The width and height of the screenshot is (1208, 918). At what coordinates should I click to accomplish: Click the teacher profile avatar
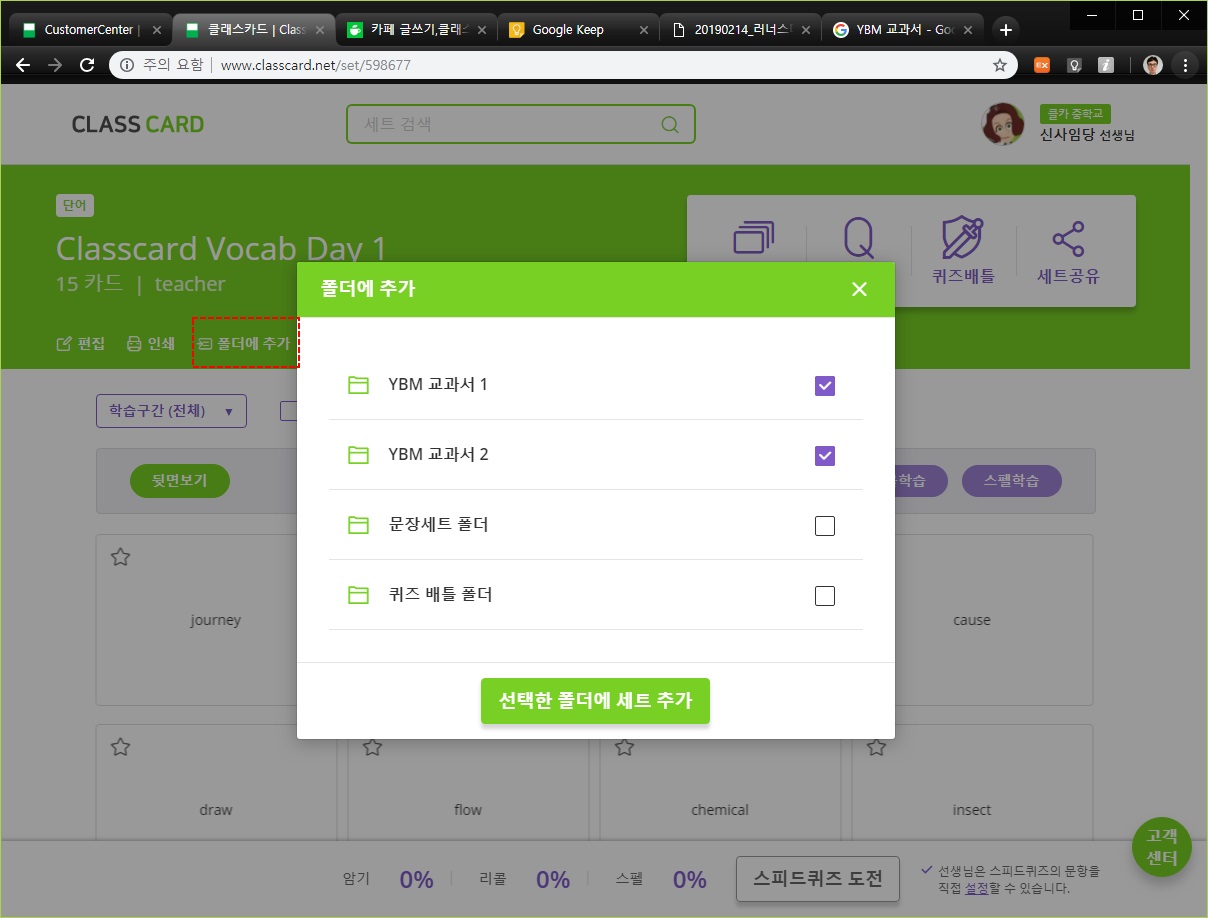(x=1003, y=124)
